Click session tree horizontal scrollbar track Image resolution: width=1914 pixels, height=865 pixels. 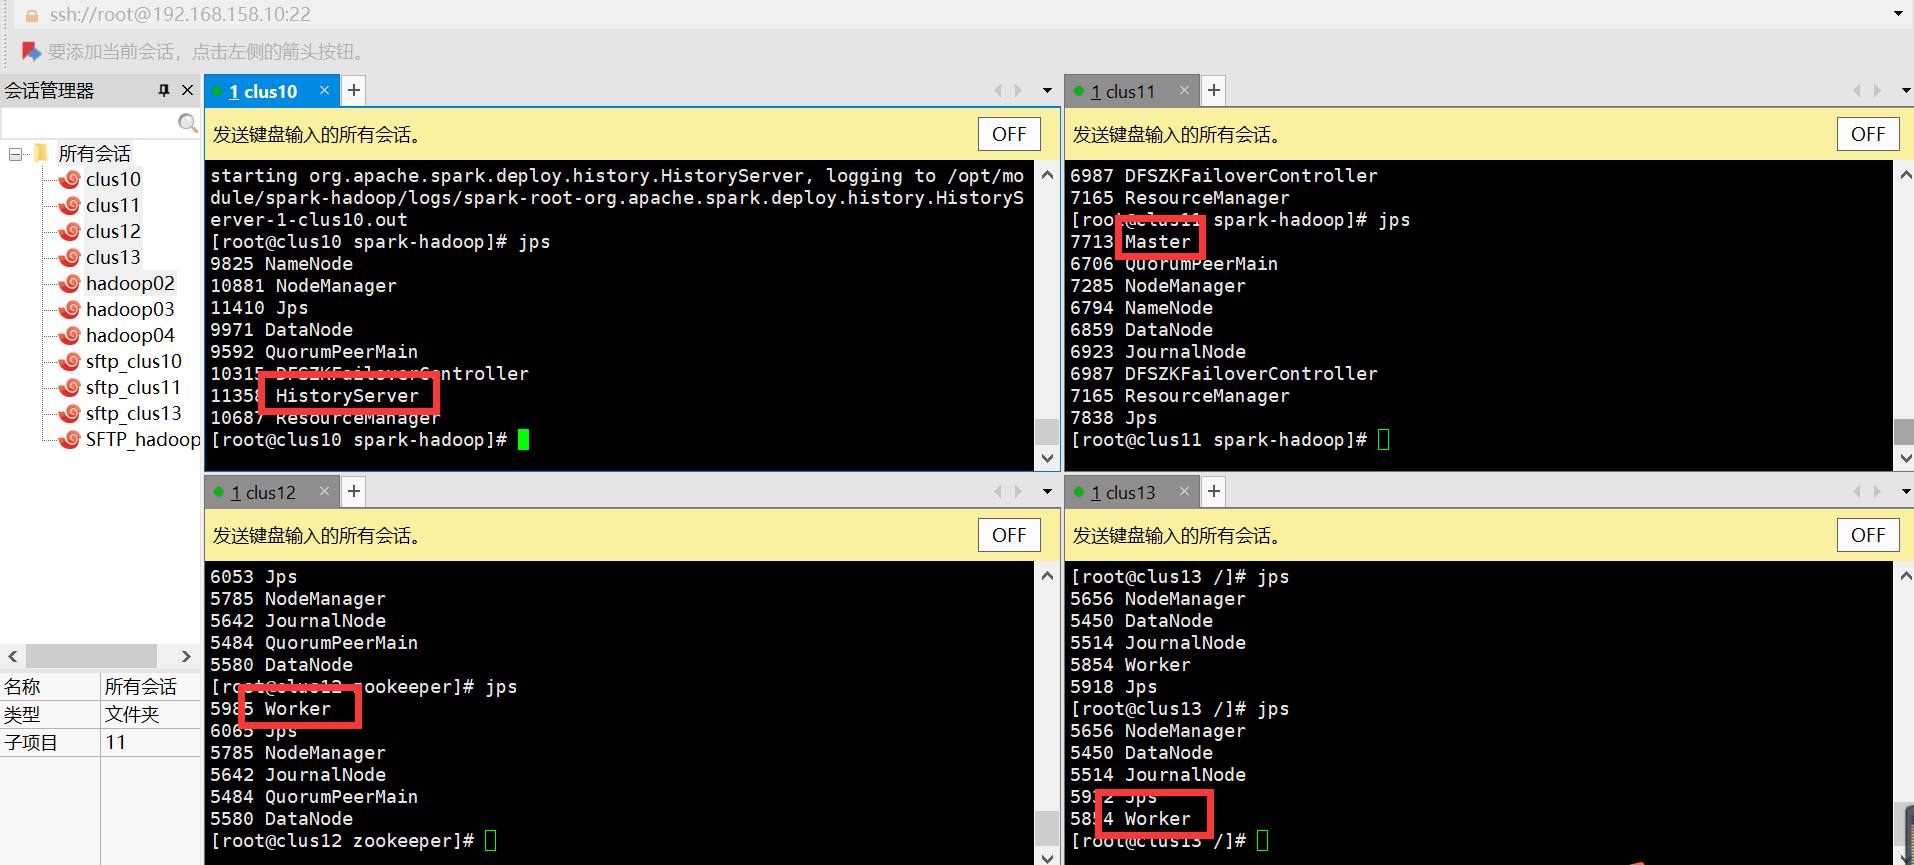pos(99,656)
